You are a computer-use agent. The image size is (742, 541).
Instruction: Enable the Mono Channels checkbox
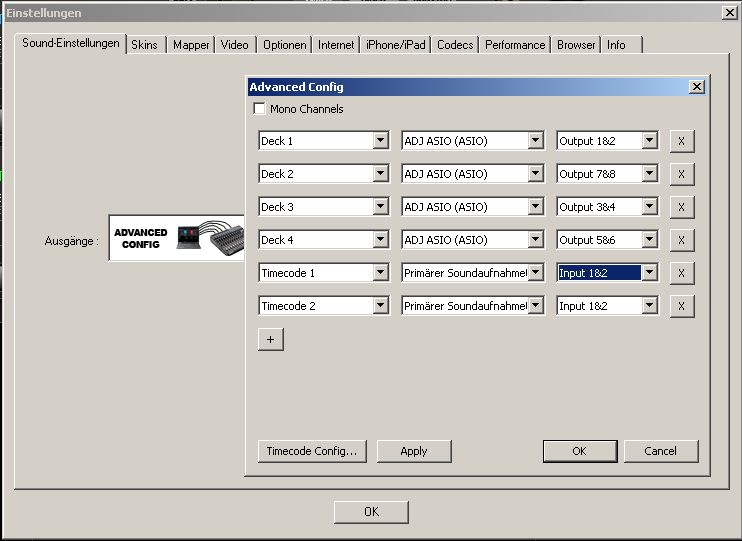[260, 109]
